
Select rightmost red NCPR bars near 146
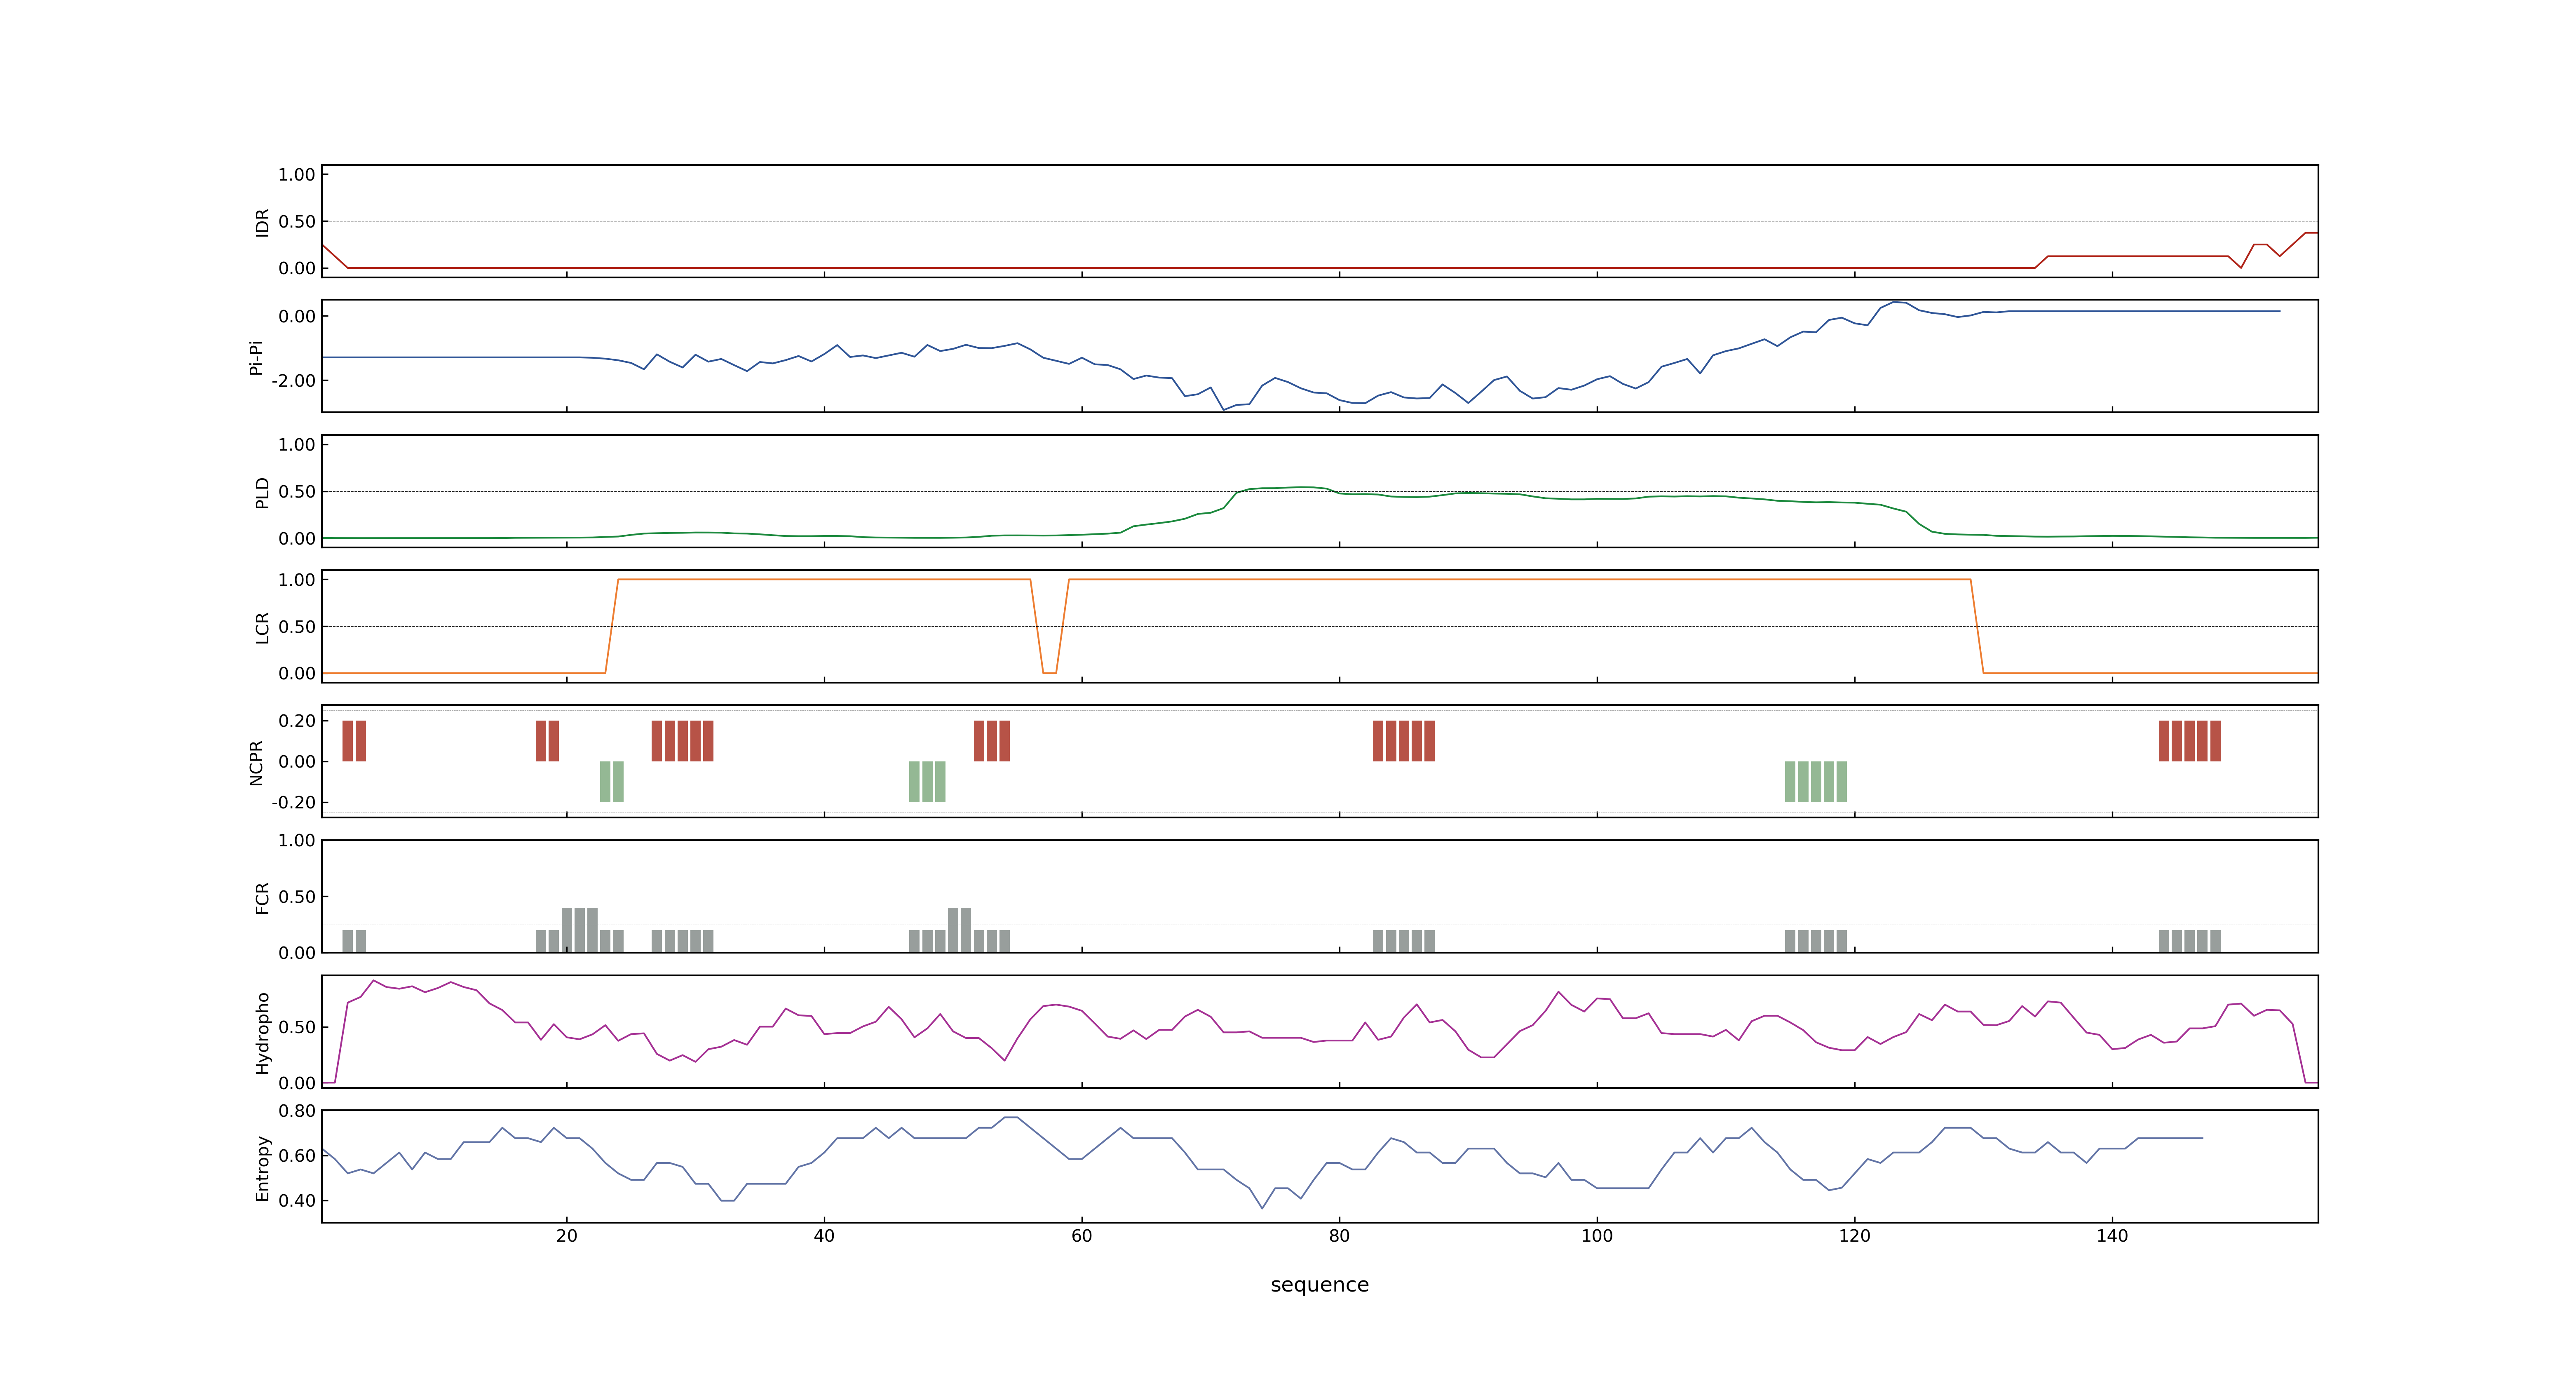pyautogui.click(x=2189, y=741)
